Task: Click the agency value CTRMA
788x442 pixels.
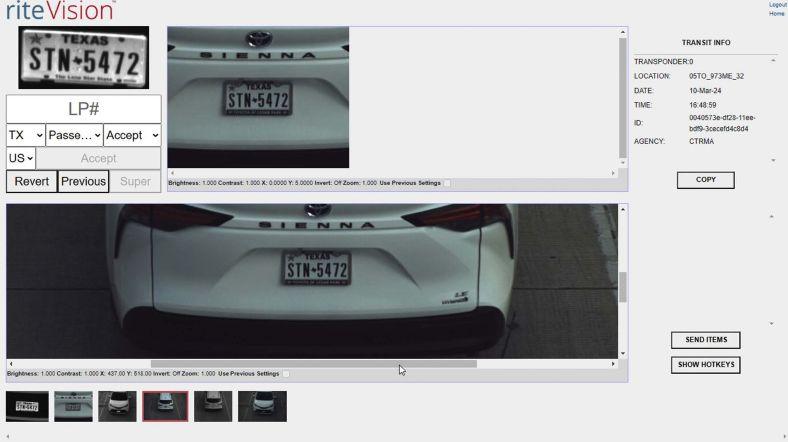Action: pyautogui.click(x=701, y=142)
